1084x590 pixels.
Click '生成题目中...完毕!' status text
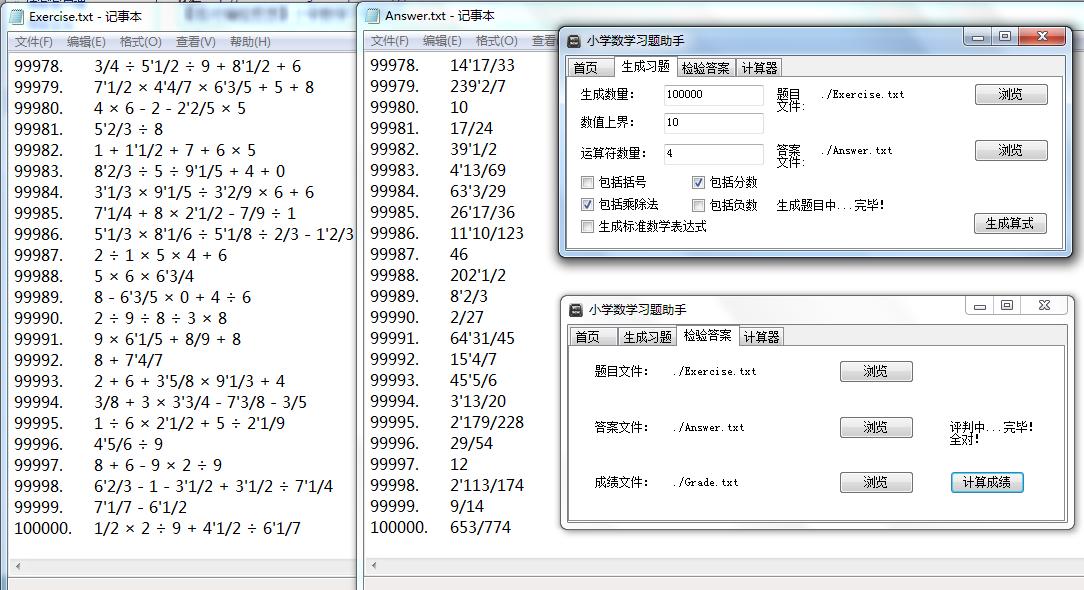click(x=830, y=205)
